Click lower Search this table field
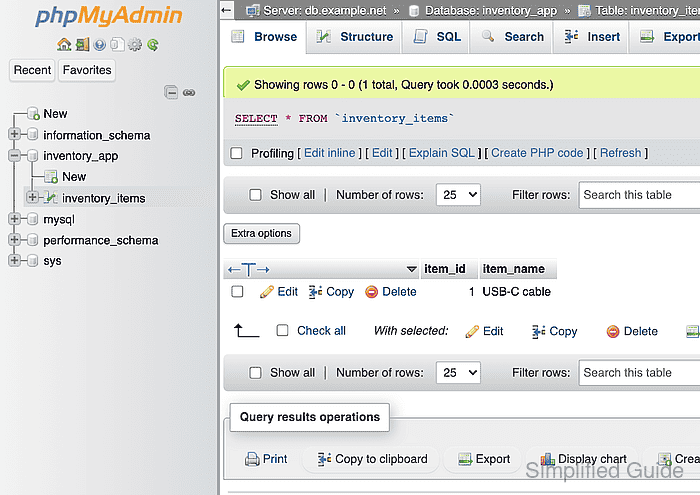Viewport: 700px width, 495px height. pyautogui.click(x=639, y=373)
